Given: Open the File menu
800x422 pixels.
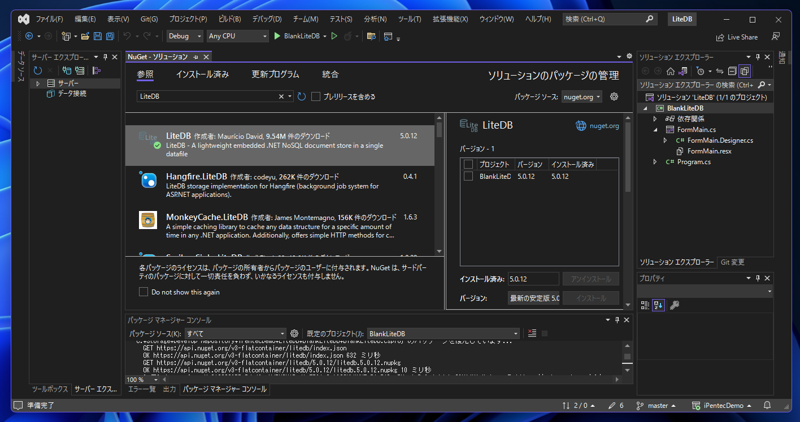Looking at the screenshot, I should 49,19.
